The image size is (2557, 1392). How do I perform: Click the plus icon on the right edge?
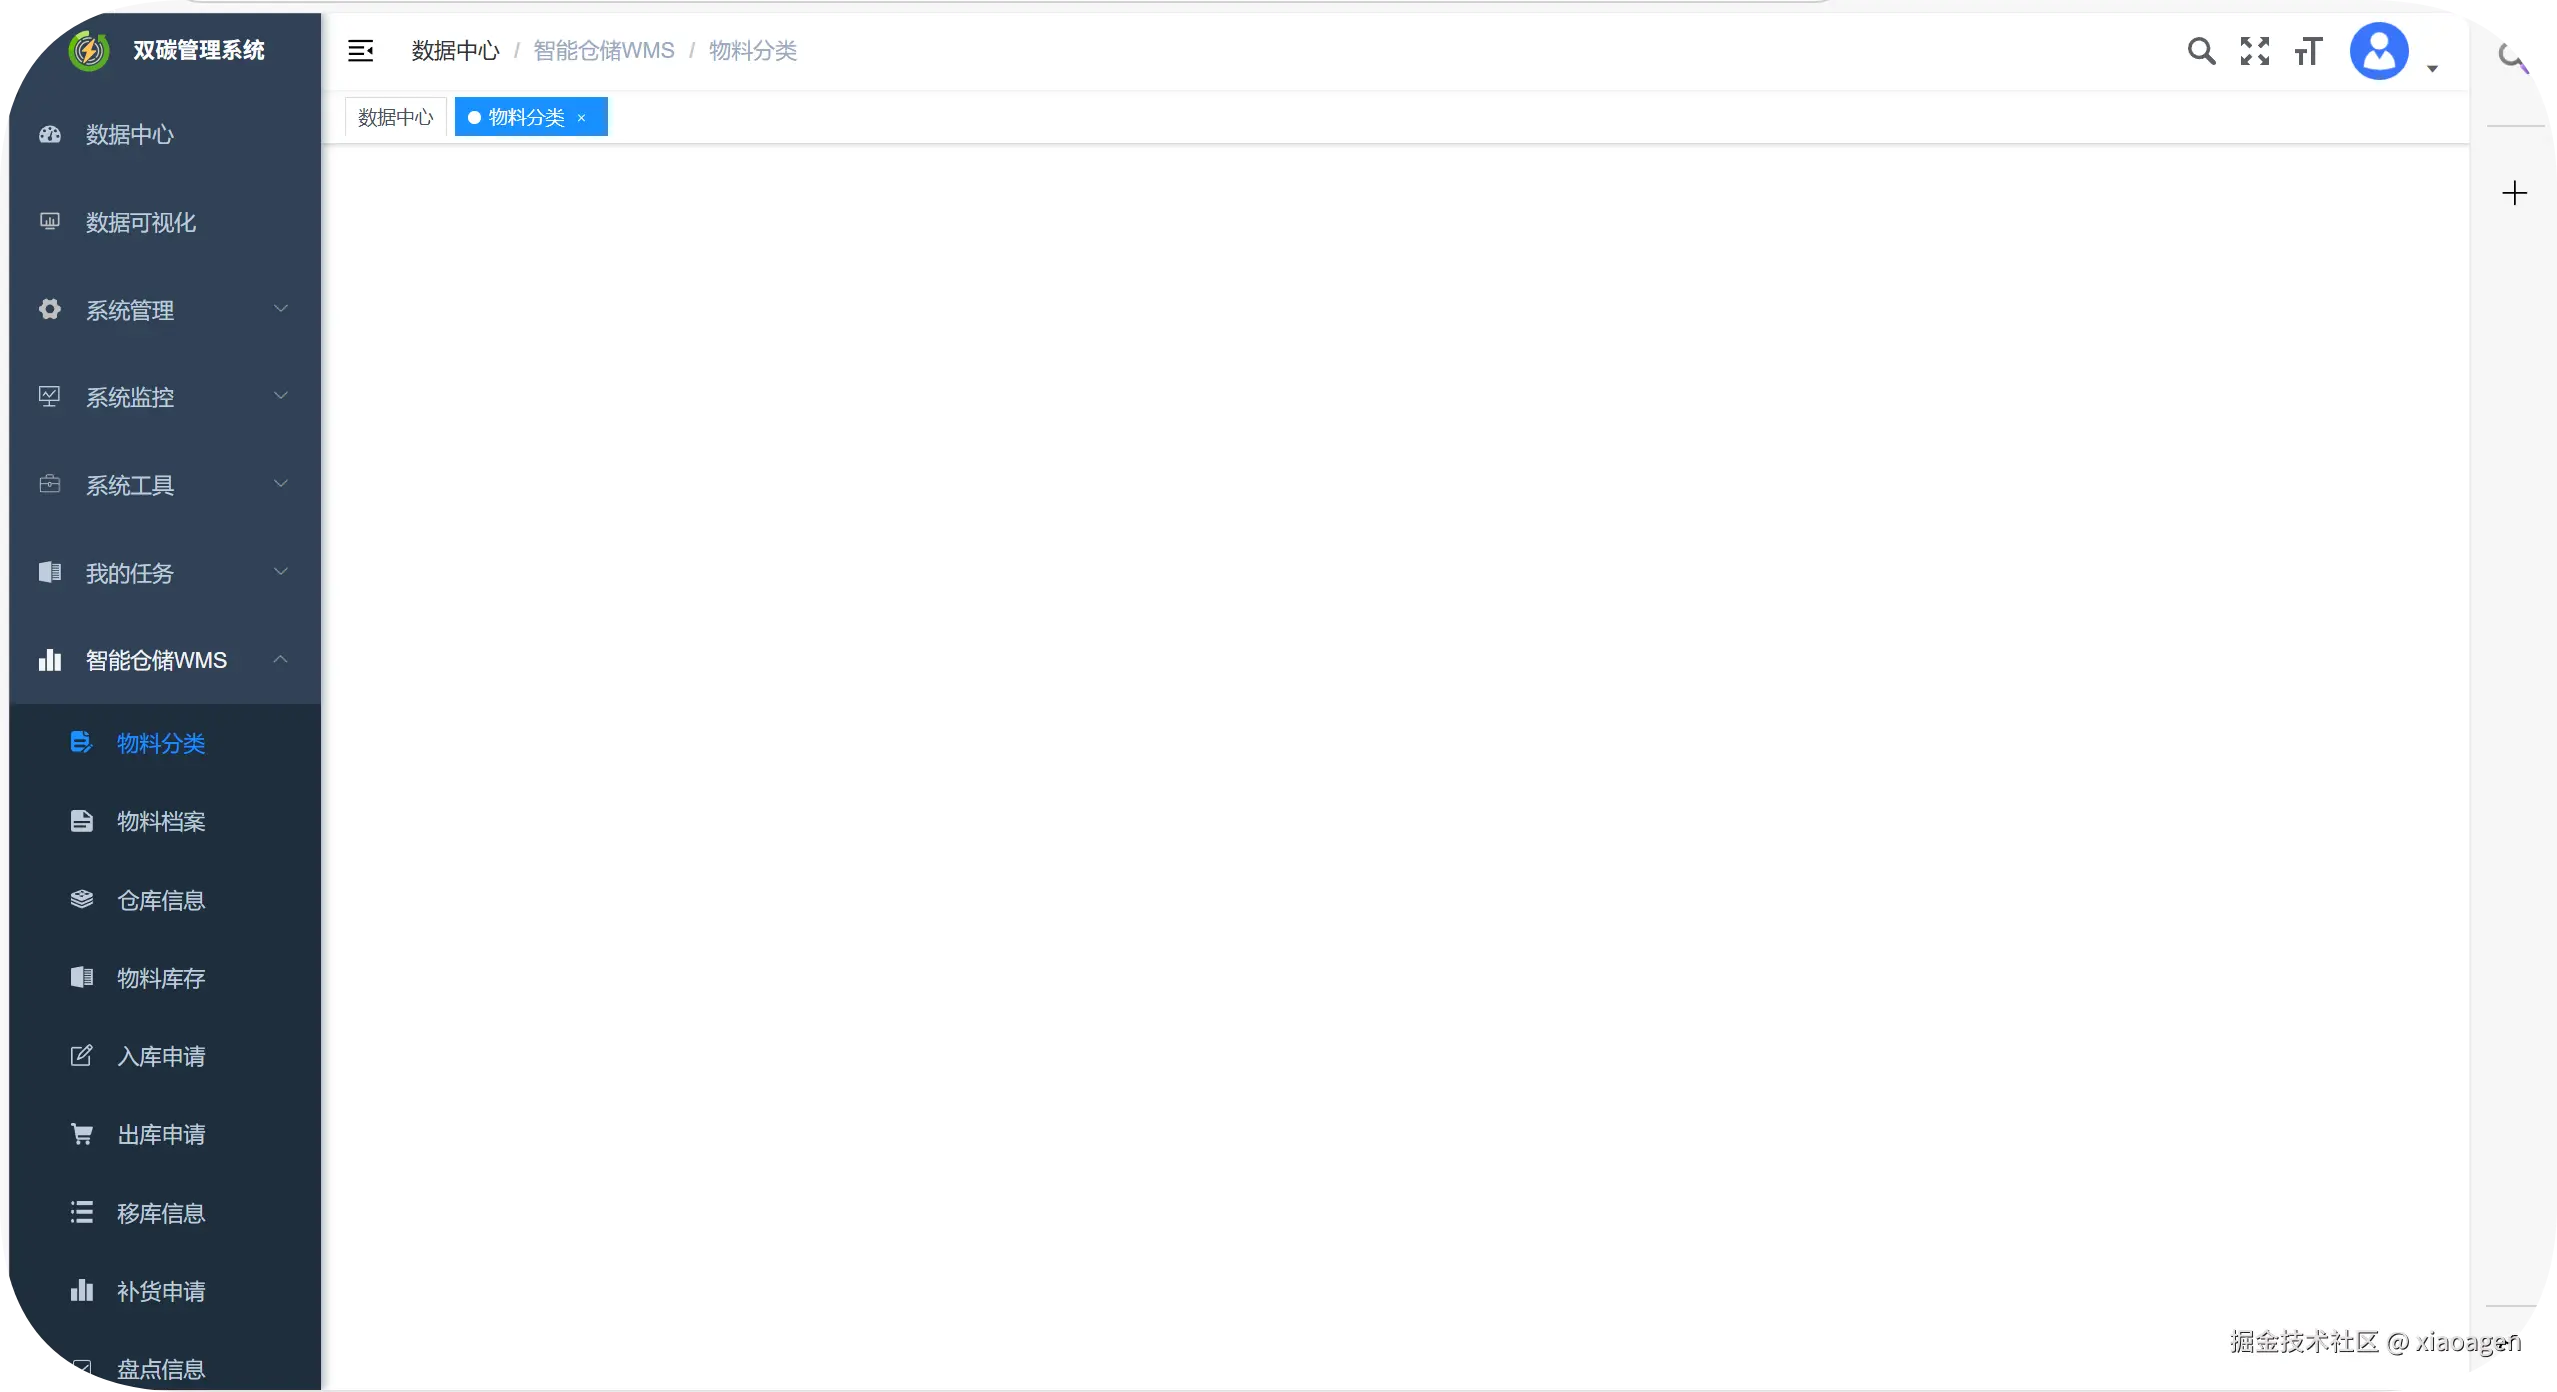tap(2514, 192)
